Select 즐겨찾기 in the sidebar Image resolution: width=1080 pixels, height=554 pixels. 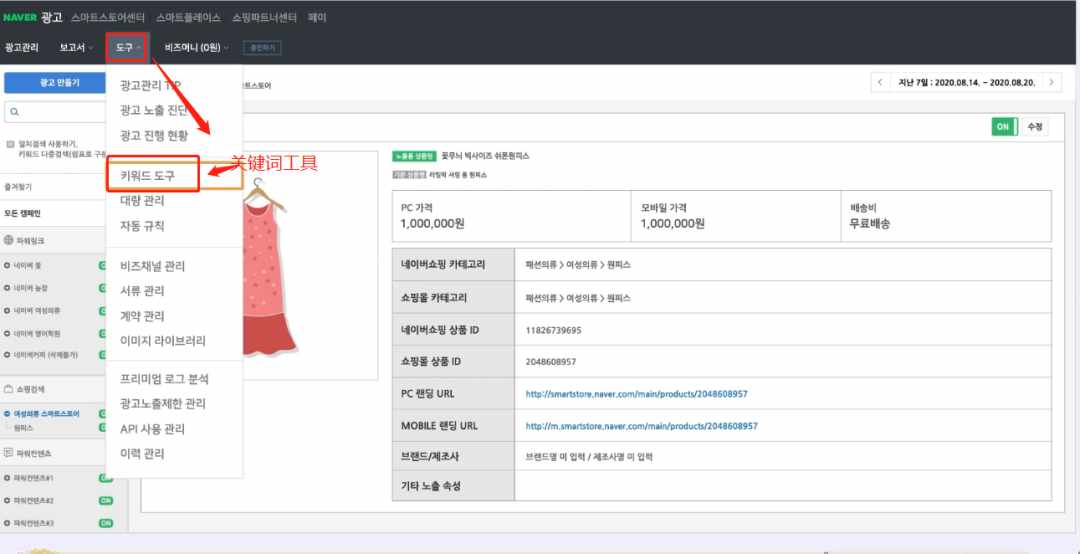point(18,187)
